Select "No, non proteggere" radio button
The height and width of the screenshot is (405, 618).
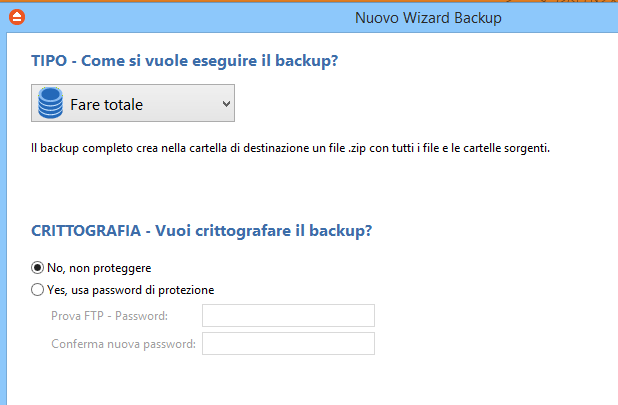38,268
